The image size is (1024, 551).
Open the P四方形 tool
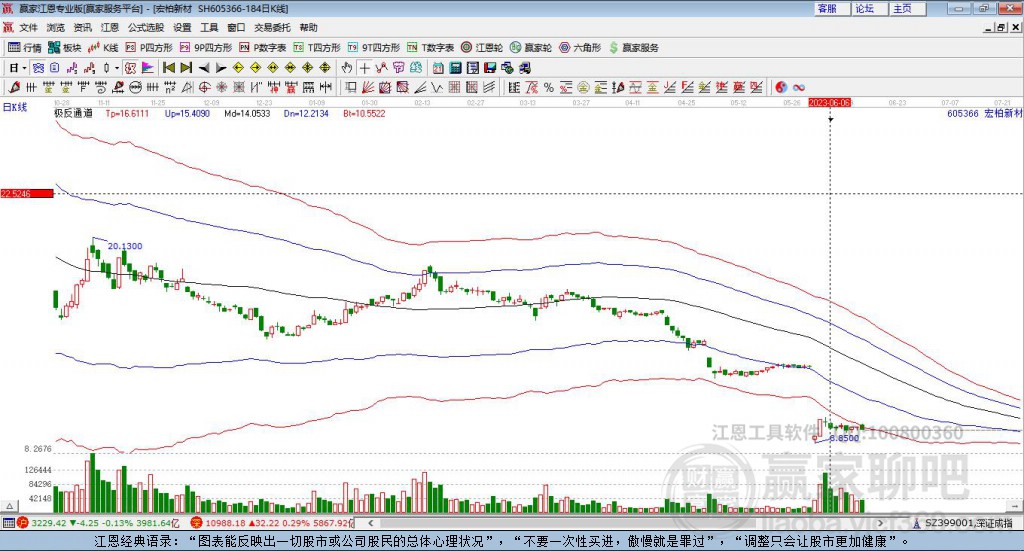[149, 48]
